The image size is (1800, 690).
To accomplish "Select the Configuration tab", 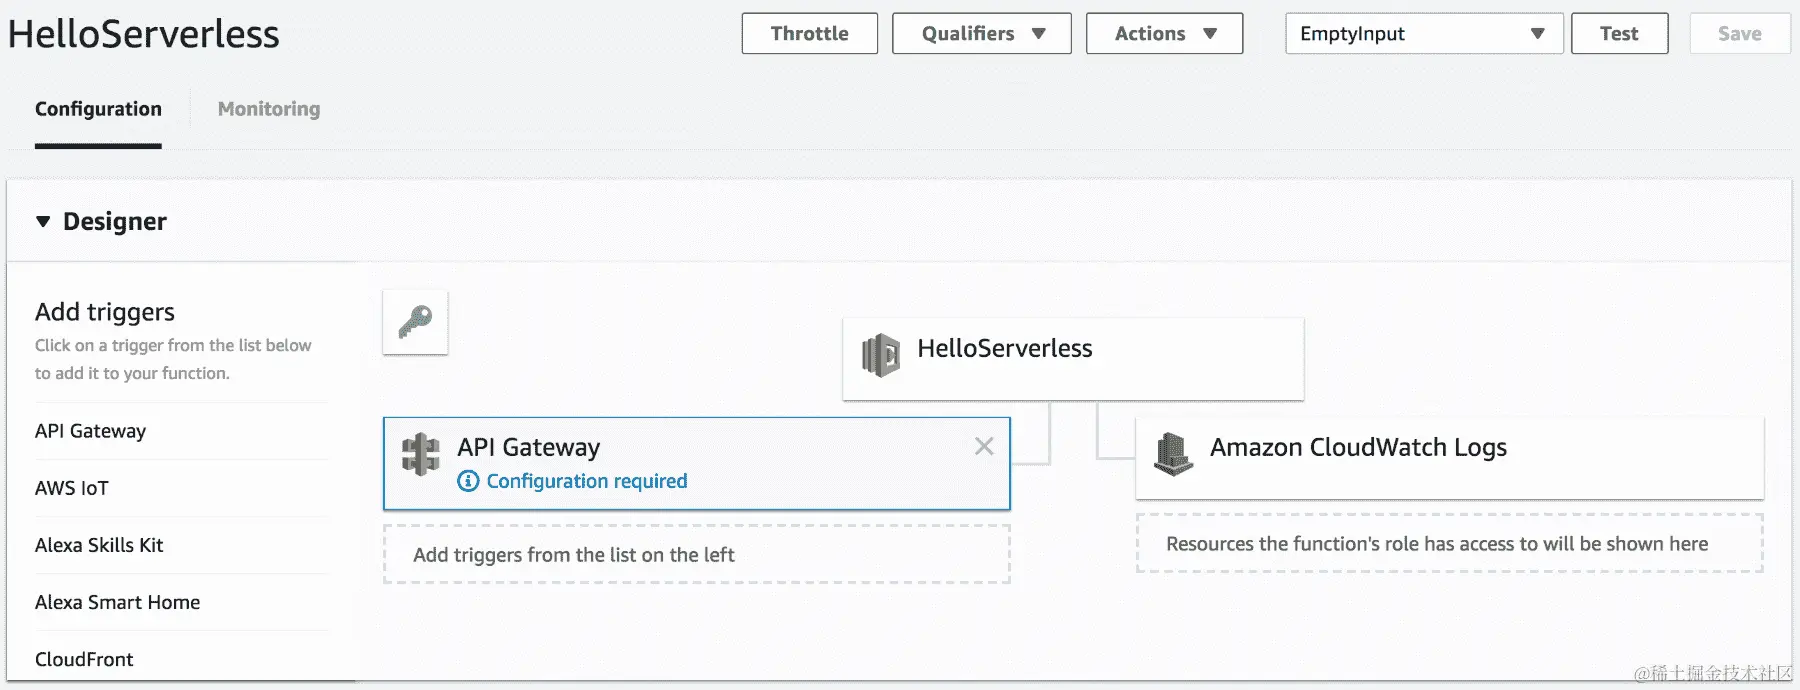I will [98, 109].
